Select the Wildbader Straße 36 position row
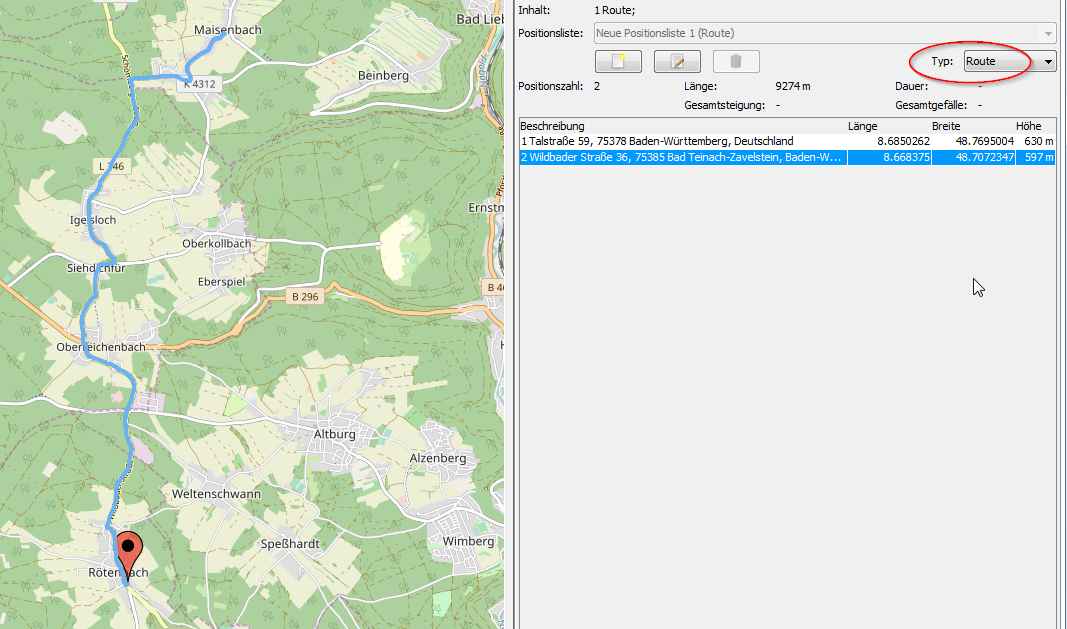The height and width of the screenshot is (629, 1067). 680,157
